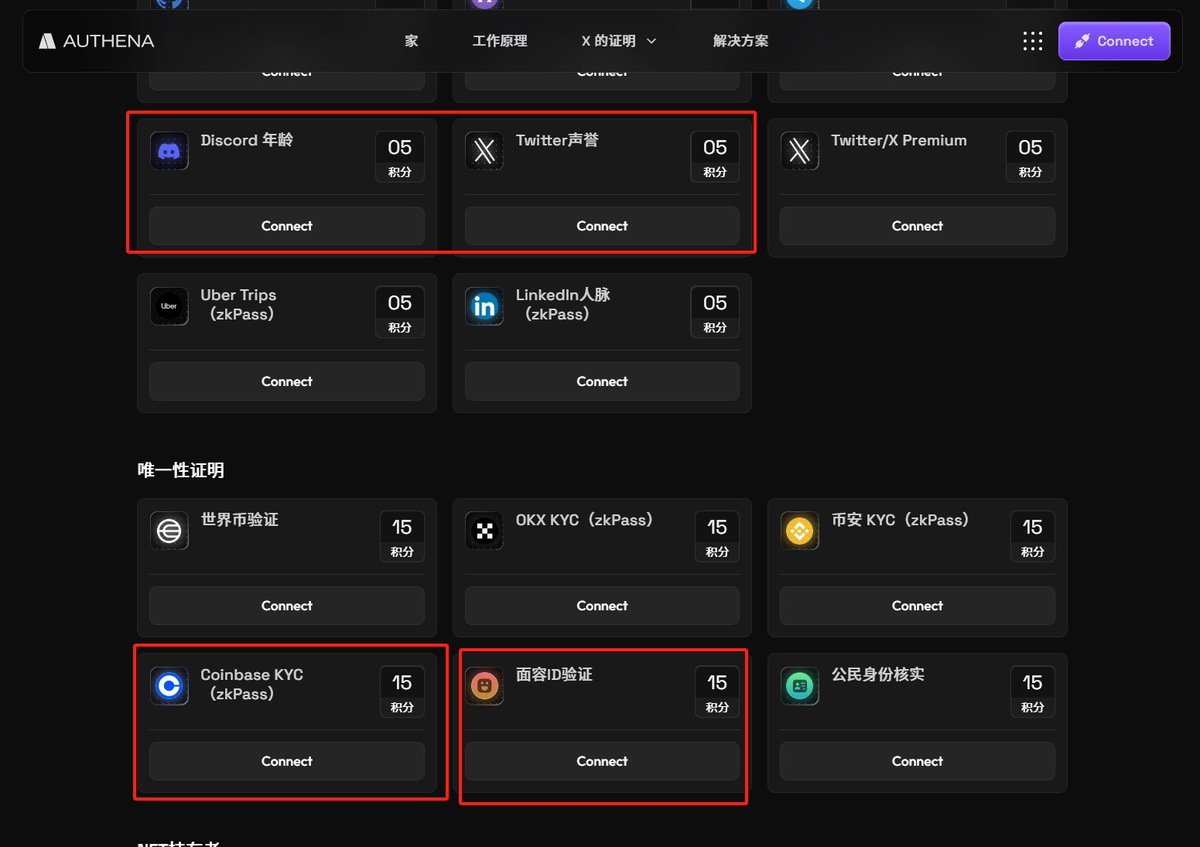
Task: Click the 世界币验证 title text
Action: pos(239,520)
